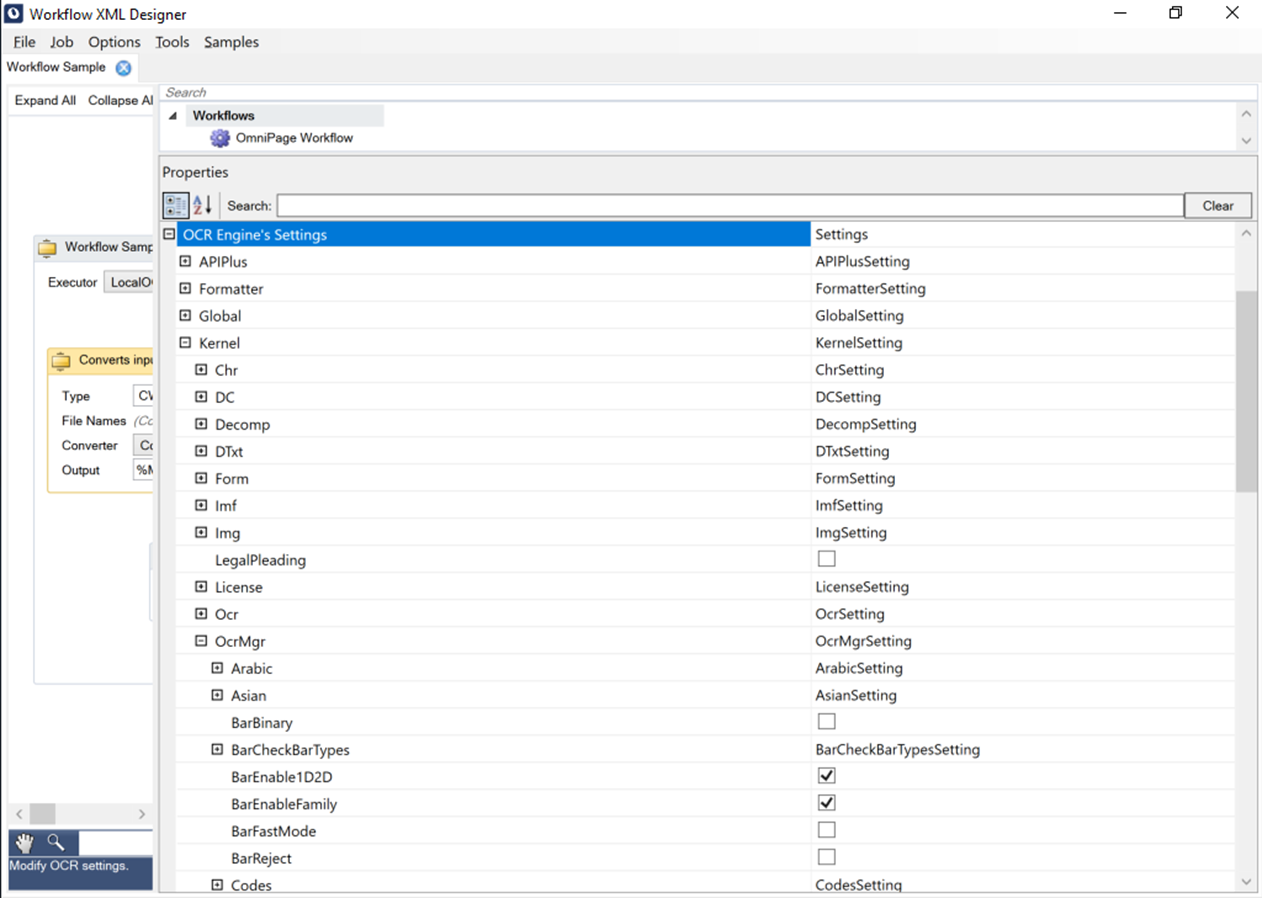The image size is (1262, 898).
Task: Disable the BarEnable1D2D option
Action: (x=826, y=775)
